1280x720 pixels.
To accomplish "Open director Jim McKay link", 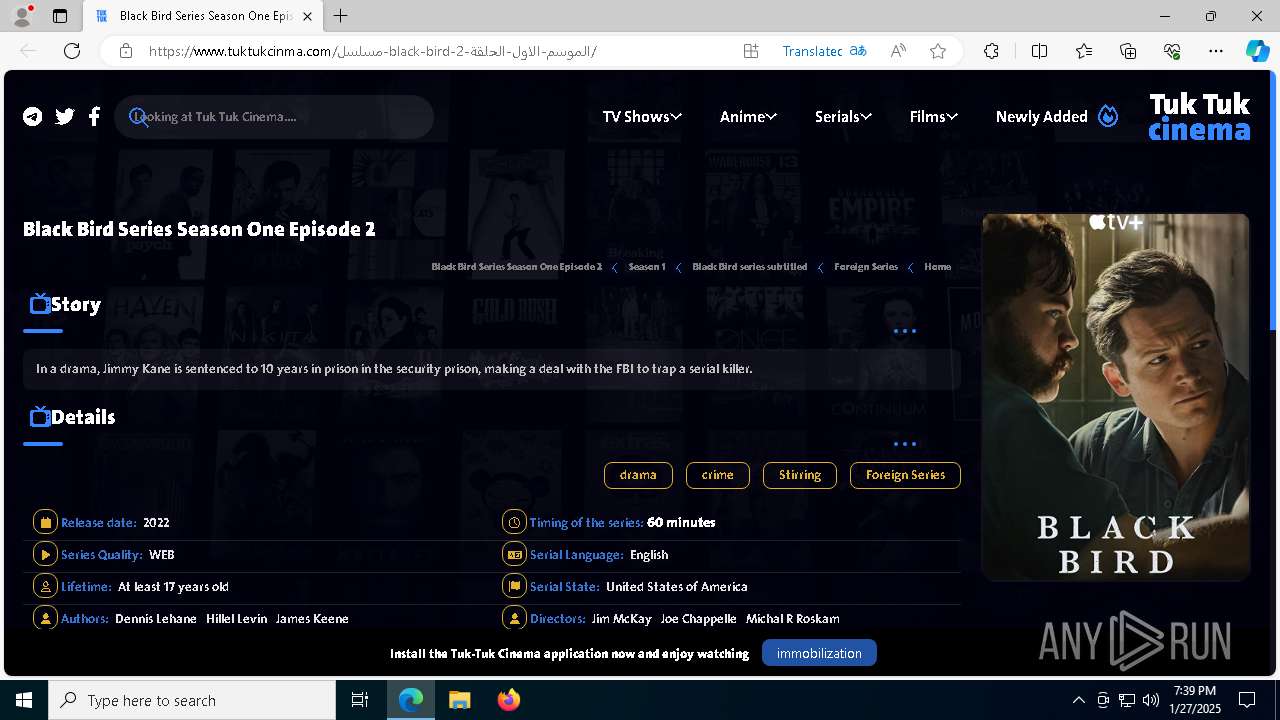I will 621,619.
